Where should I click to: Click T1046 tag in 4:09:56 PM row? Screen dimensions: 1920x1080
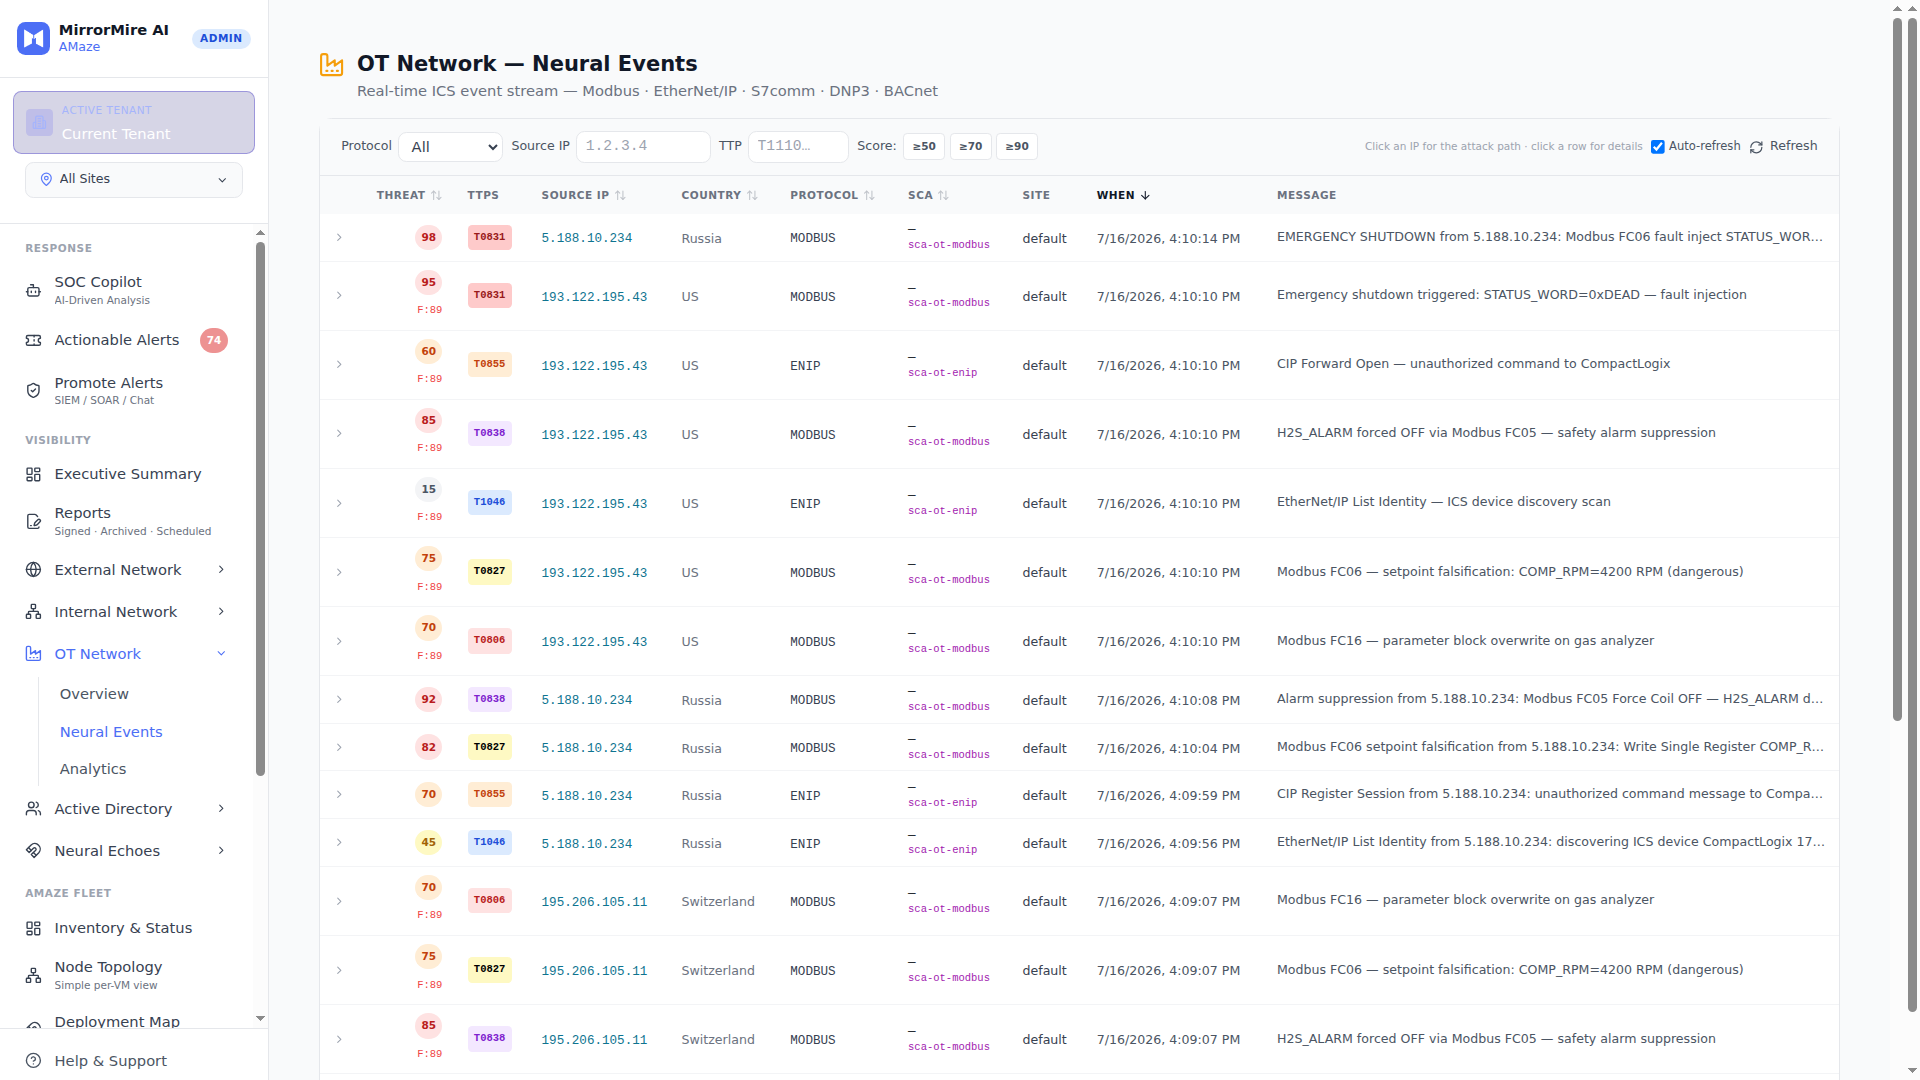(x=490, y=843)
